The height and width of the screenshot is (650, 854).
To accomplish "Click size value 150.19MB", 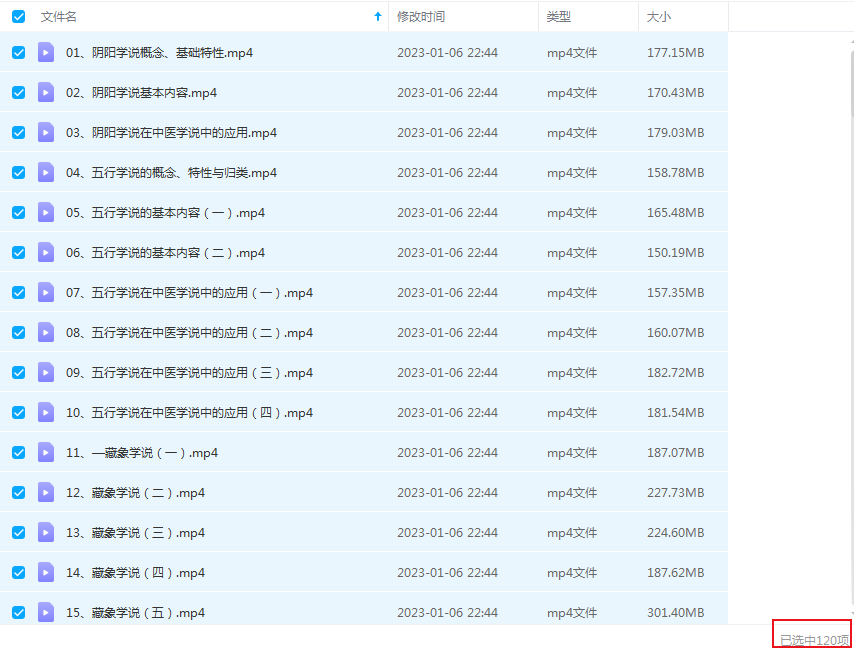I will 675,253.
